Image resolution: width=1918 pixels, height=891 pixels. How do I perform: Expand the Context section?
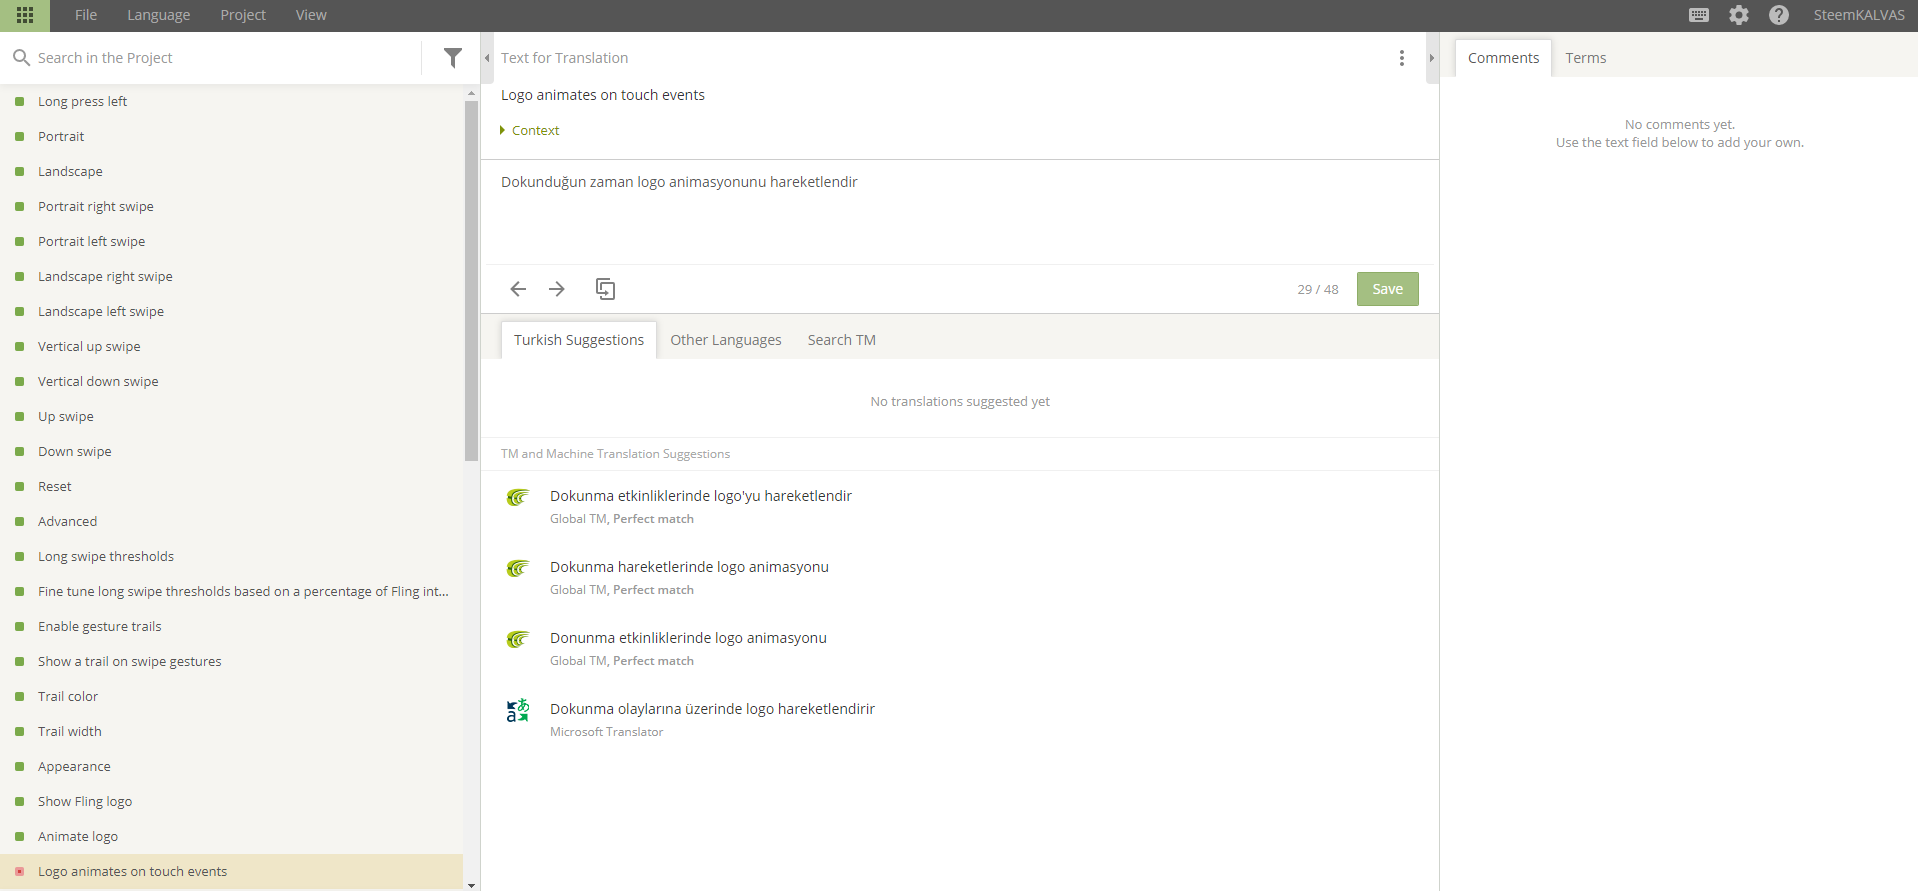530,131
